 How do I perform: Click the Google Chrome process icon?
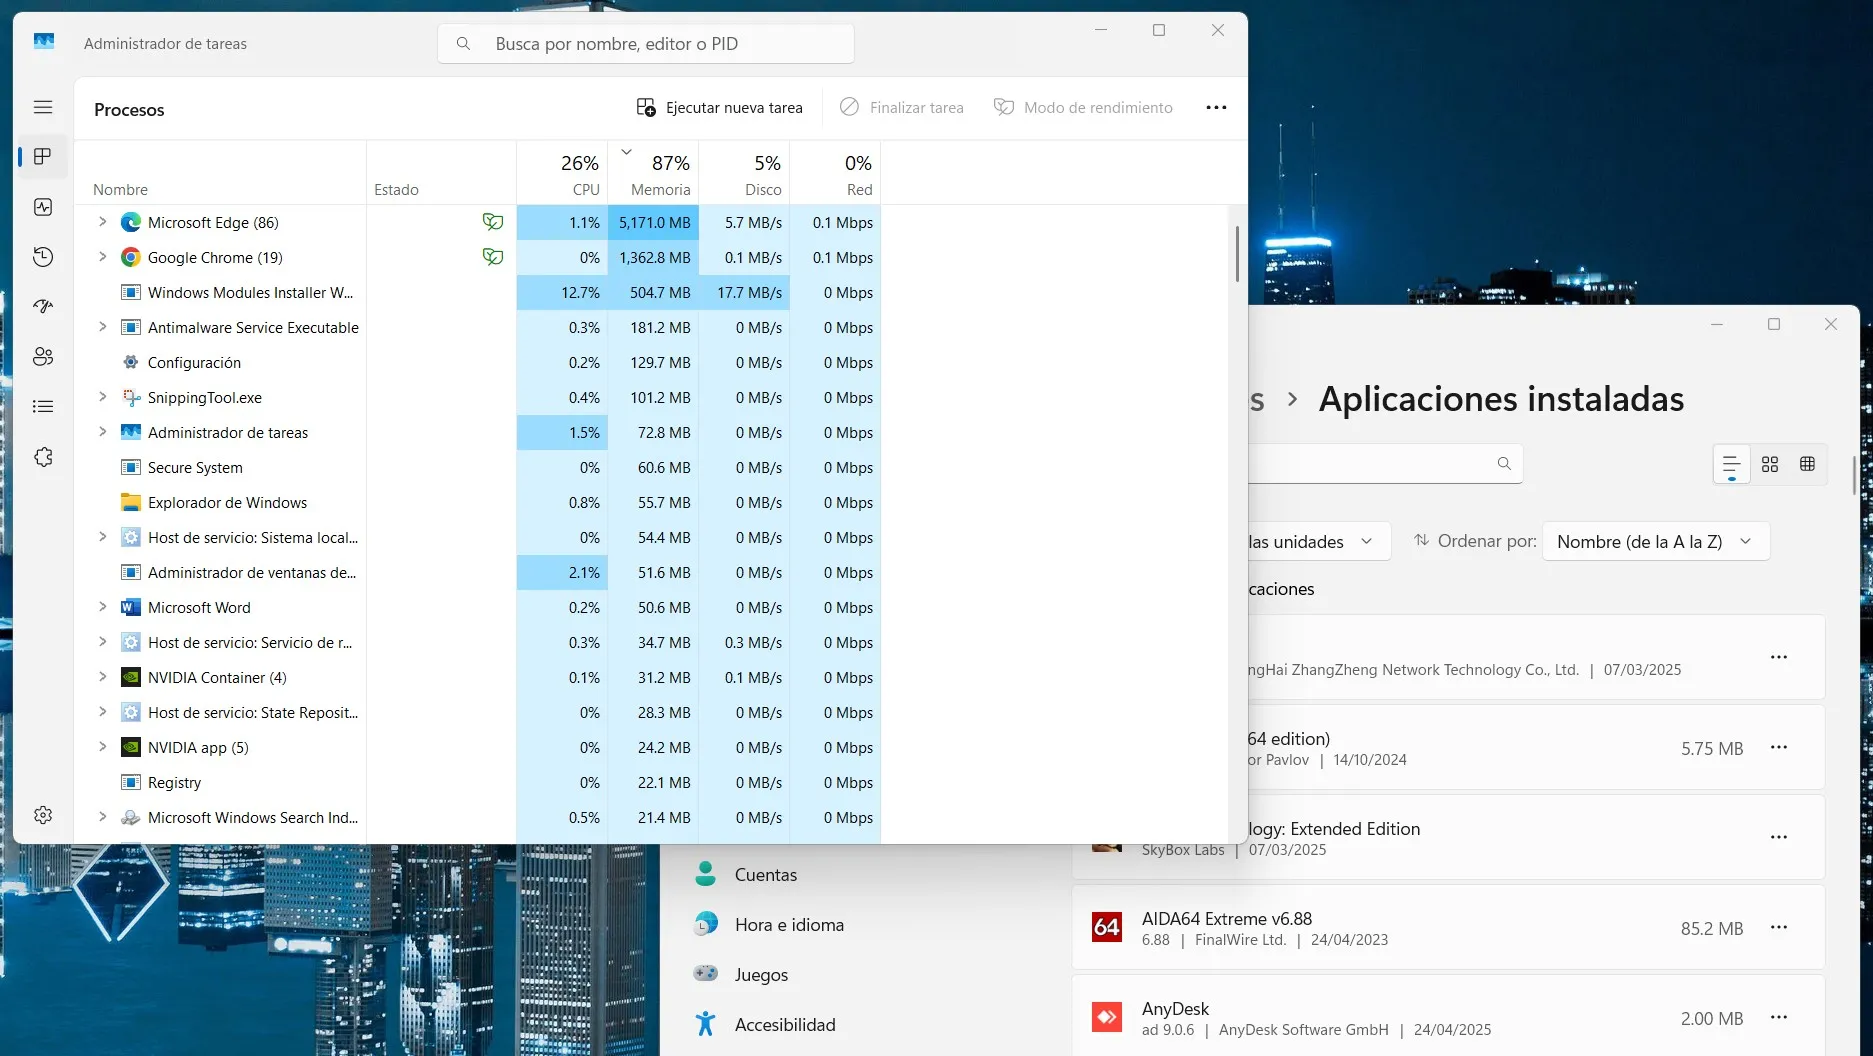click(x=130, y=257)
